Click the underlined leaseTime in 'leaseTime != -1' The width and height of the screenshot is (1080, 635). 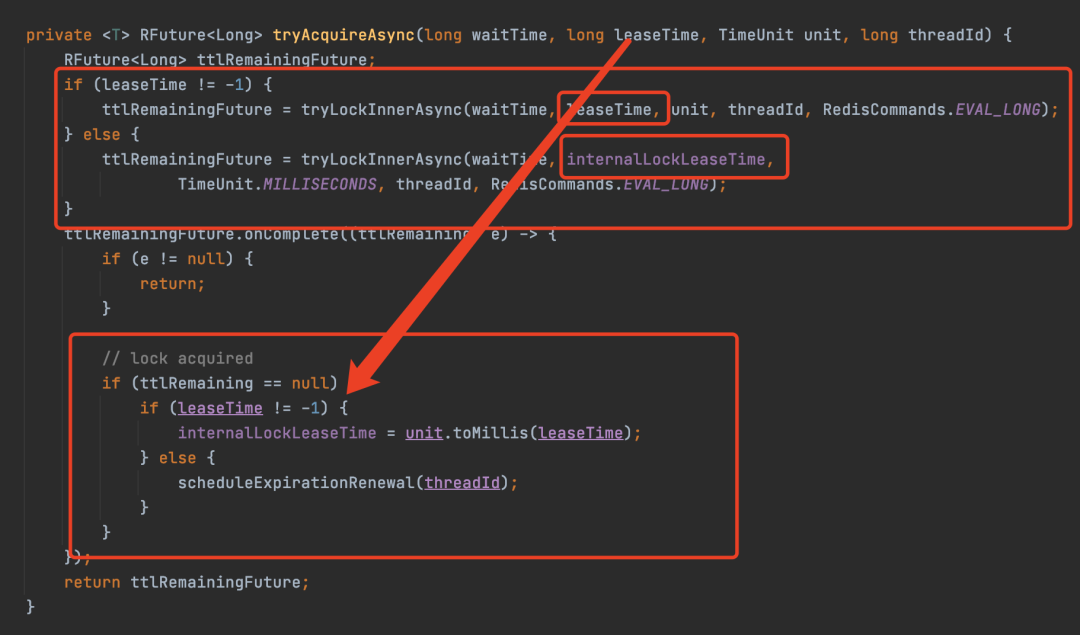pos(220,408)
